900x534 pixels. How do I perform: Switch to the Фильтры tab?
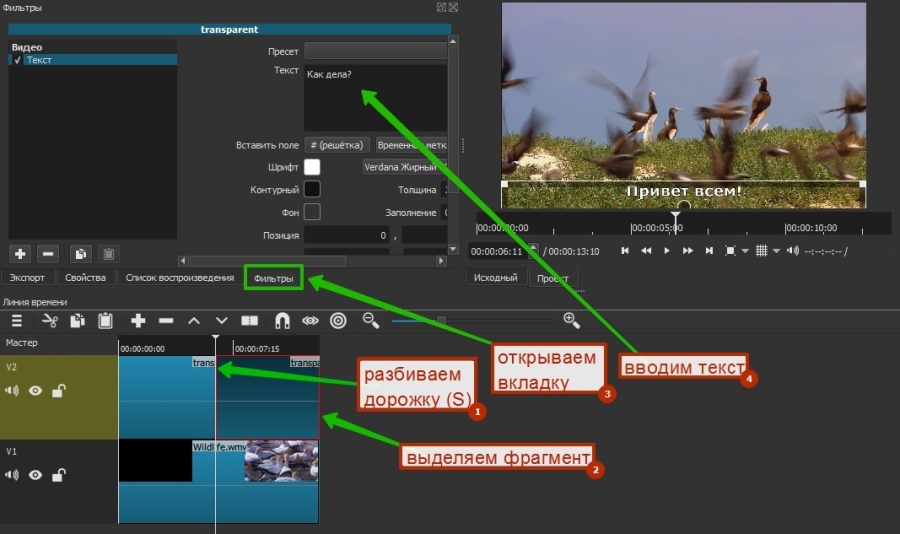(x=274, y=279)
